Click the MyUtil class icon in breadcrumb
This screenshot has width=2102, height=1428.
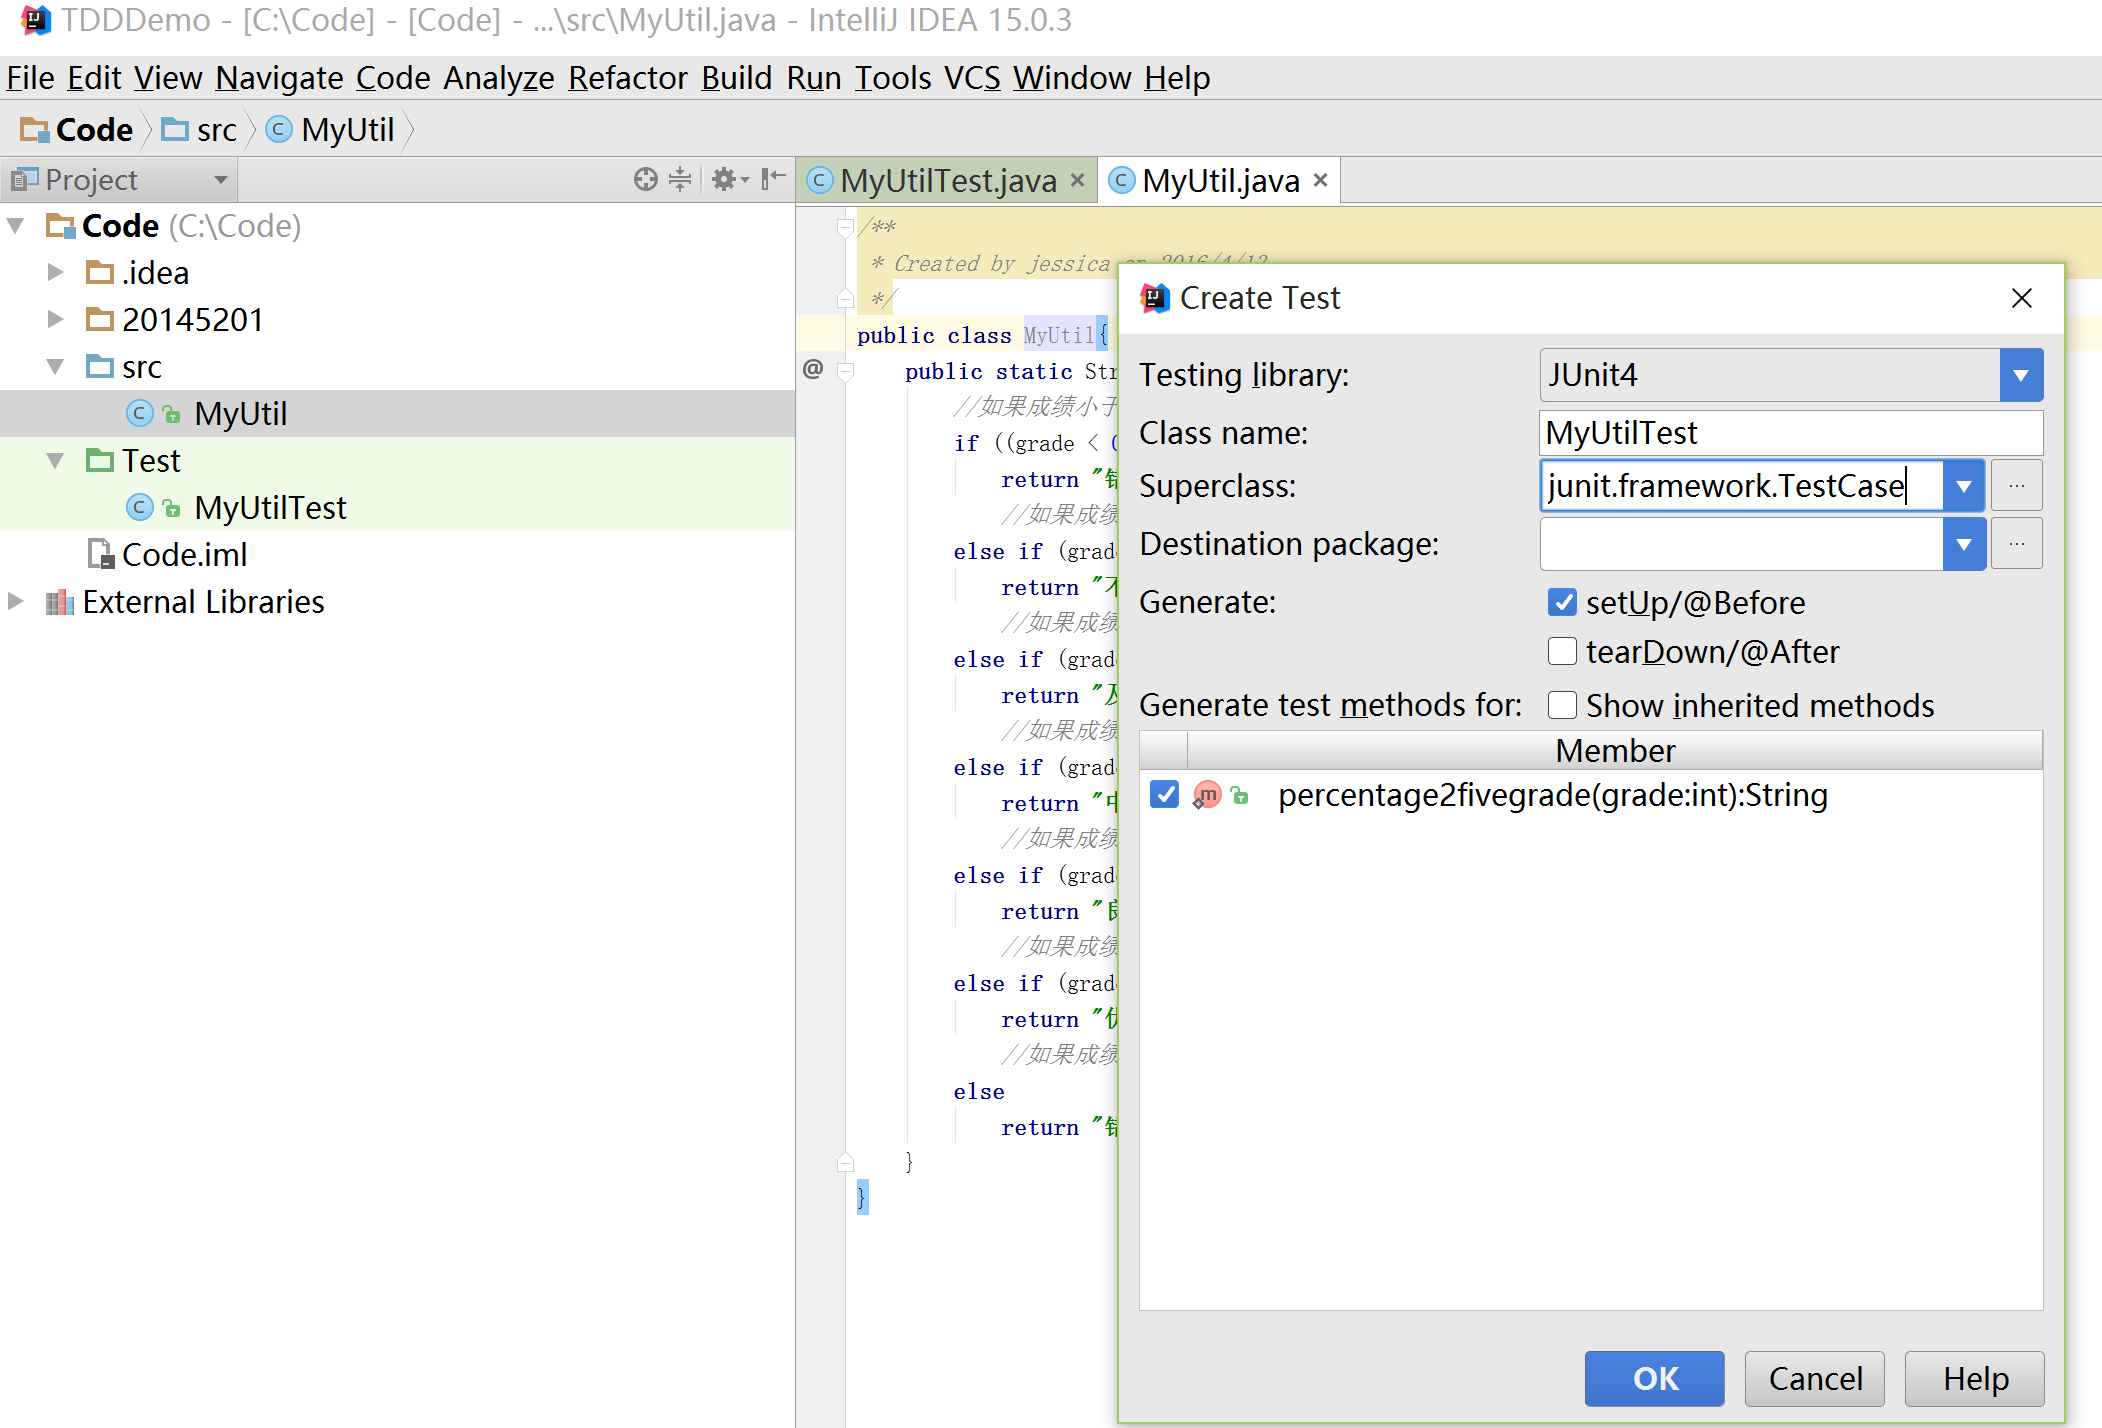pos(279,129)
